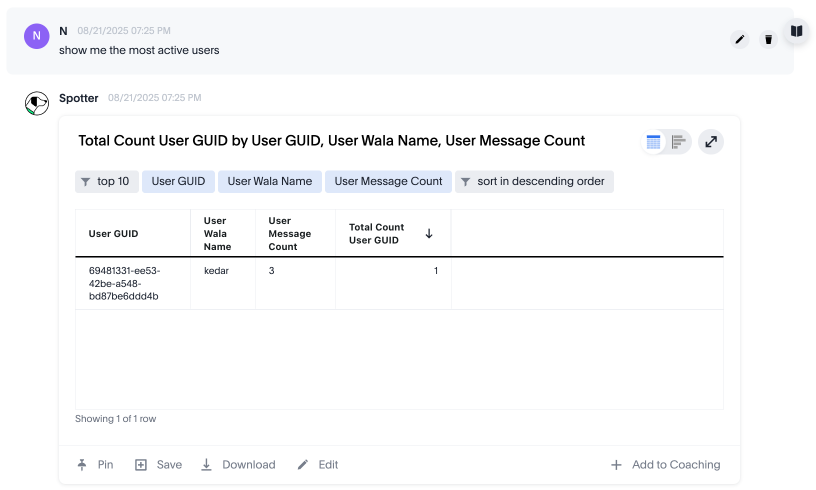Open the sort in descending order chip
This screenshot has width=816, height=490.
[x=534, y=182]
